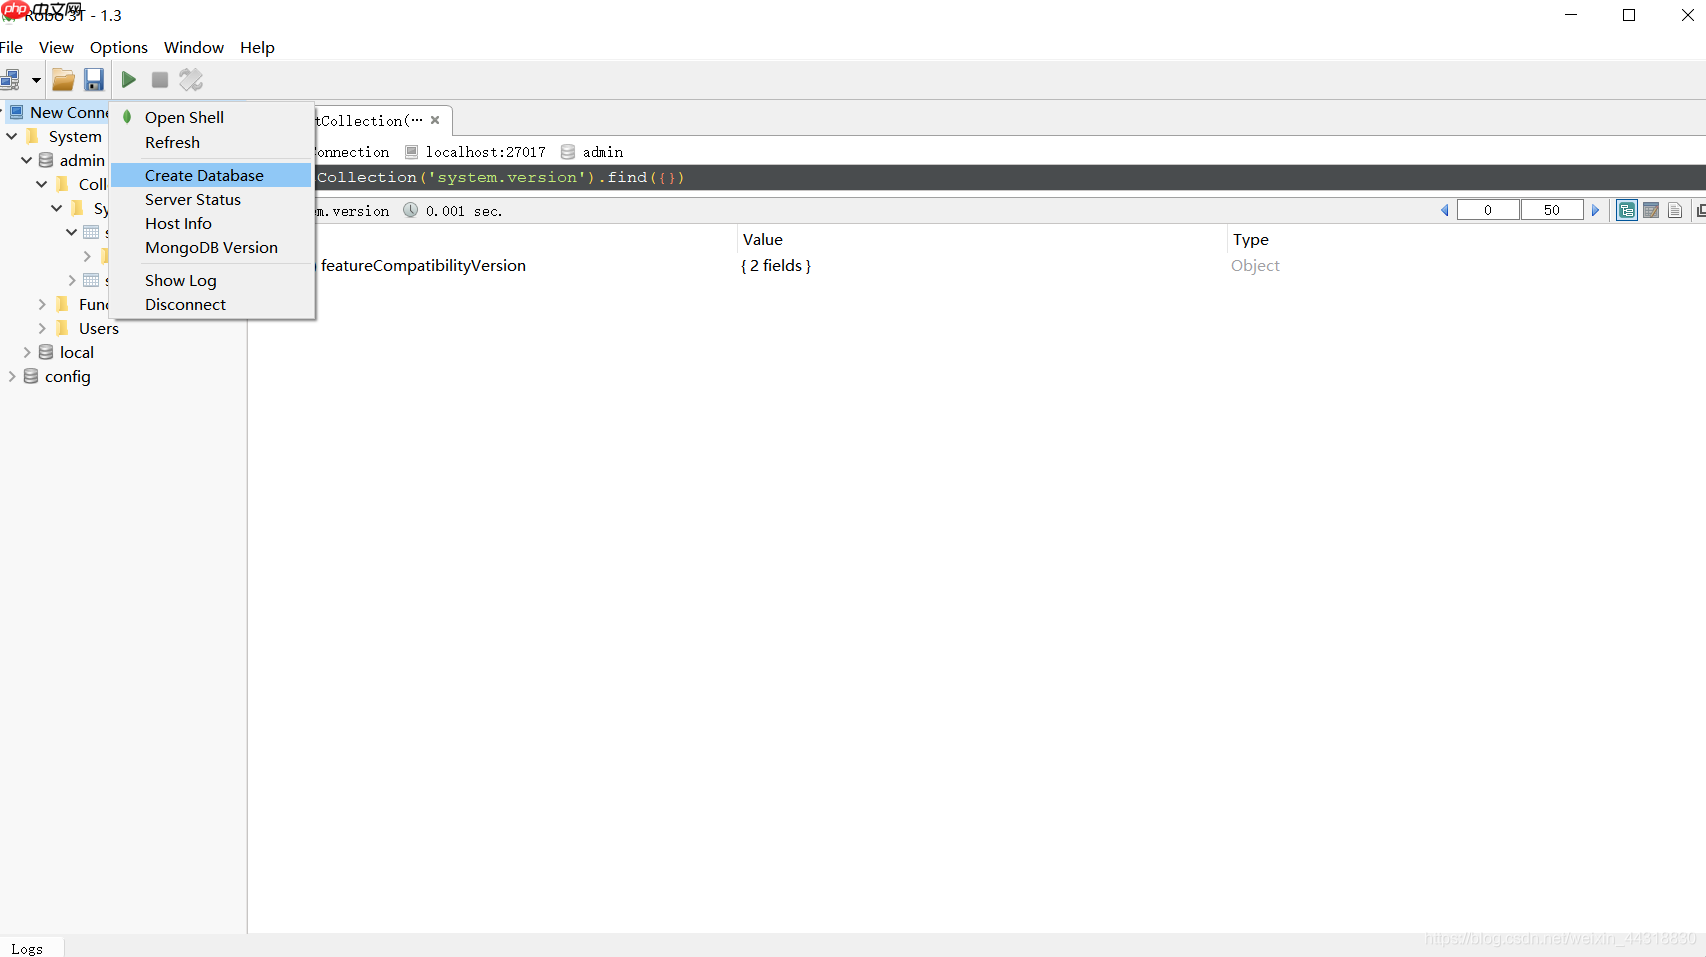Click the Rotate output orientation icon
The height and width of the screenshot is (957, 1706).
(x=191, y=80)
